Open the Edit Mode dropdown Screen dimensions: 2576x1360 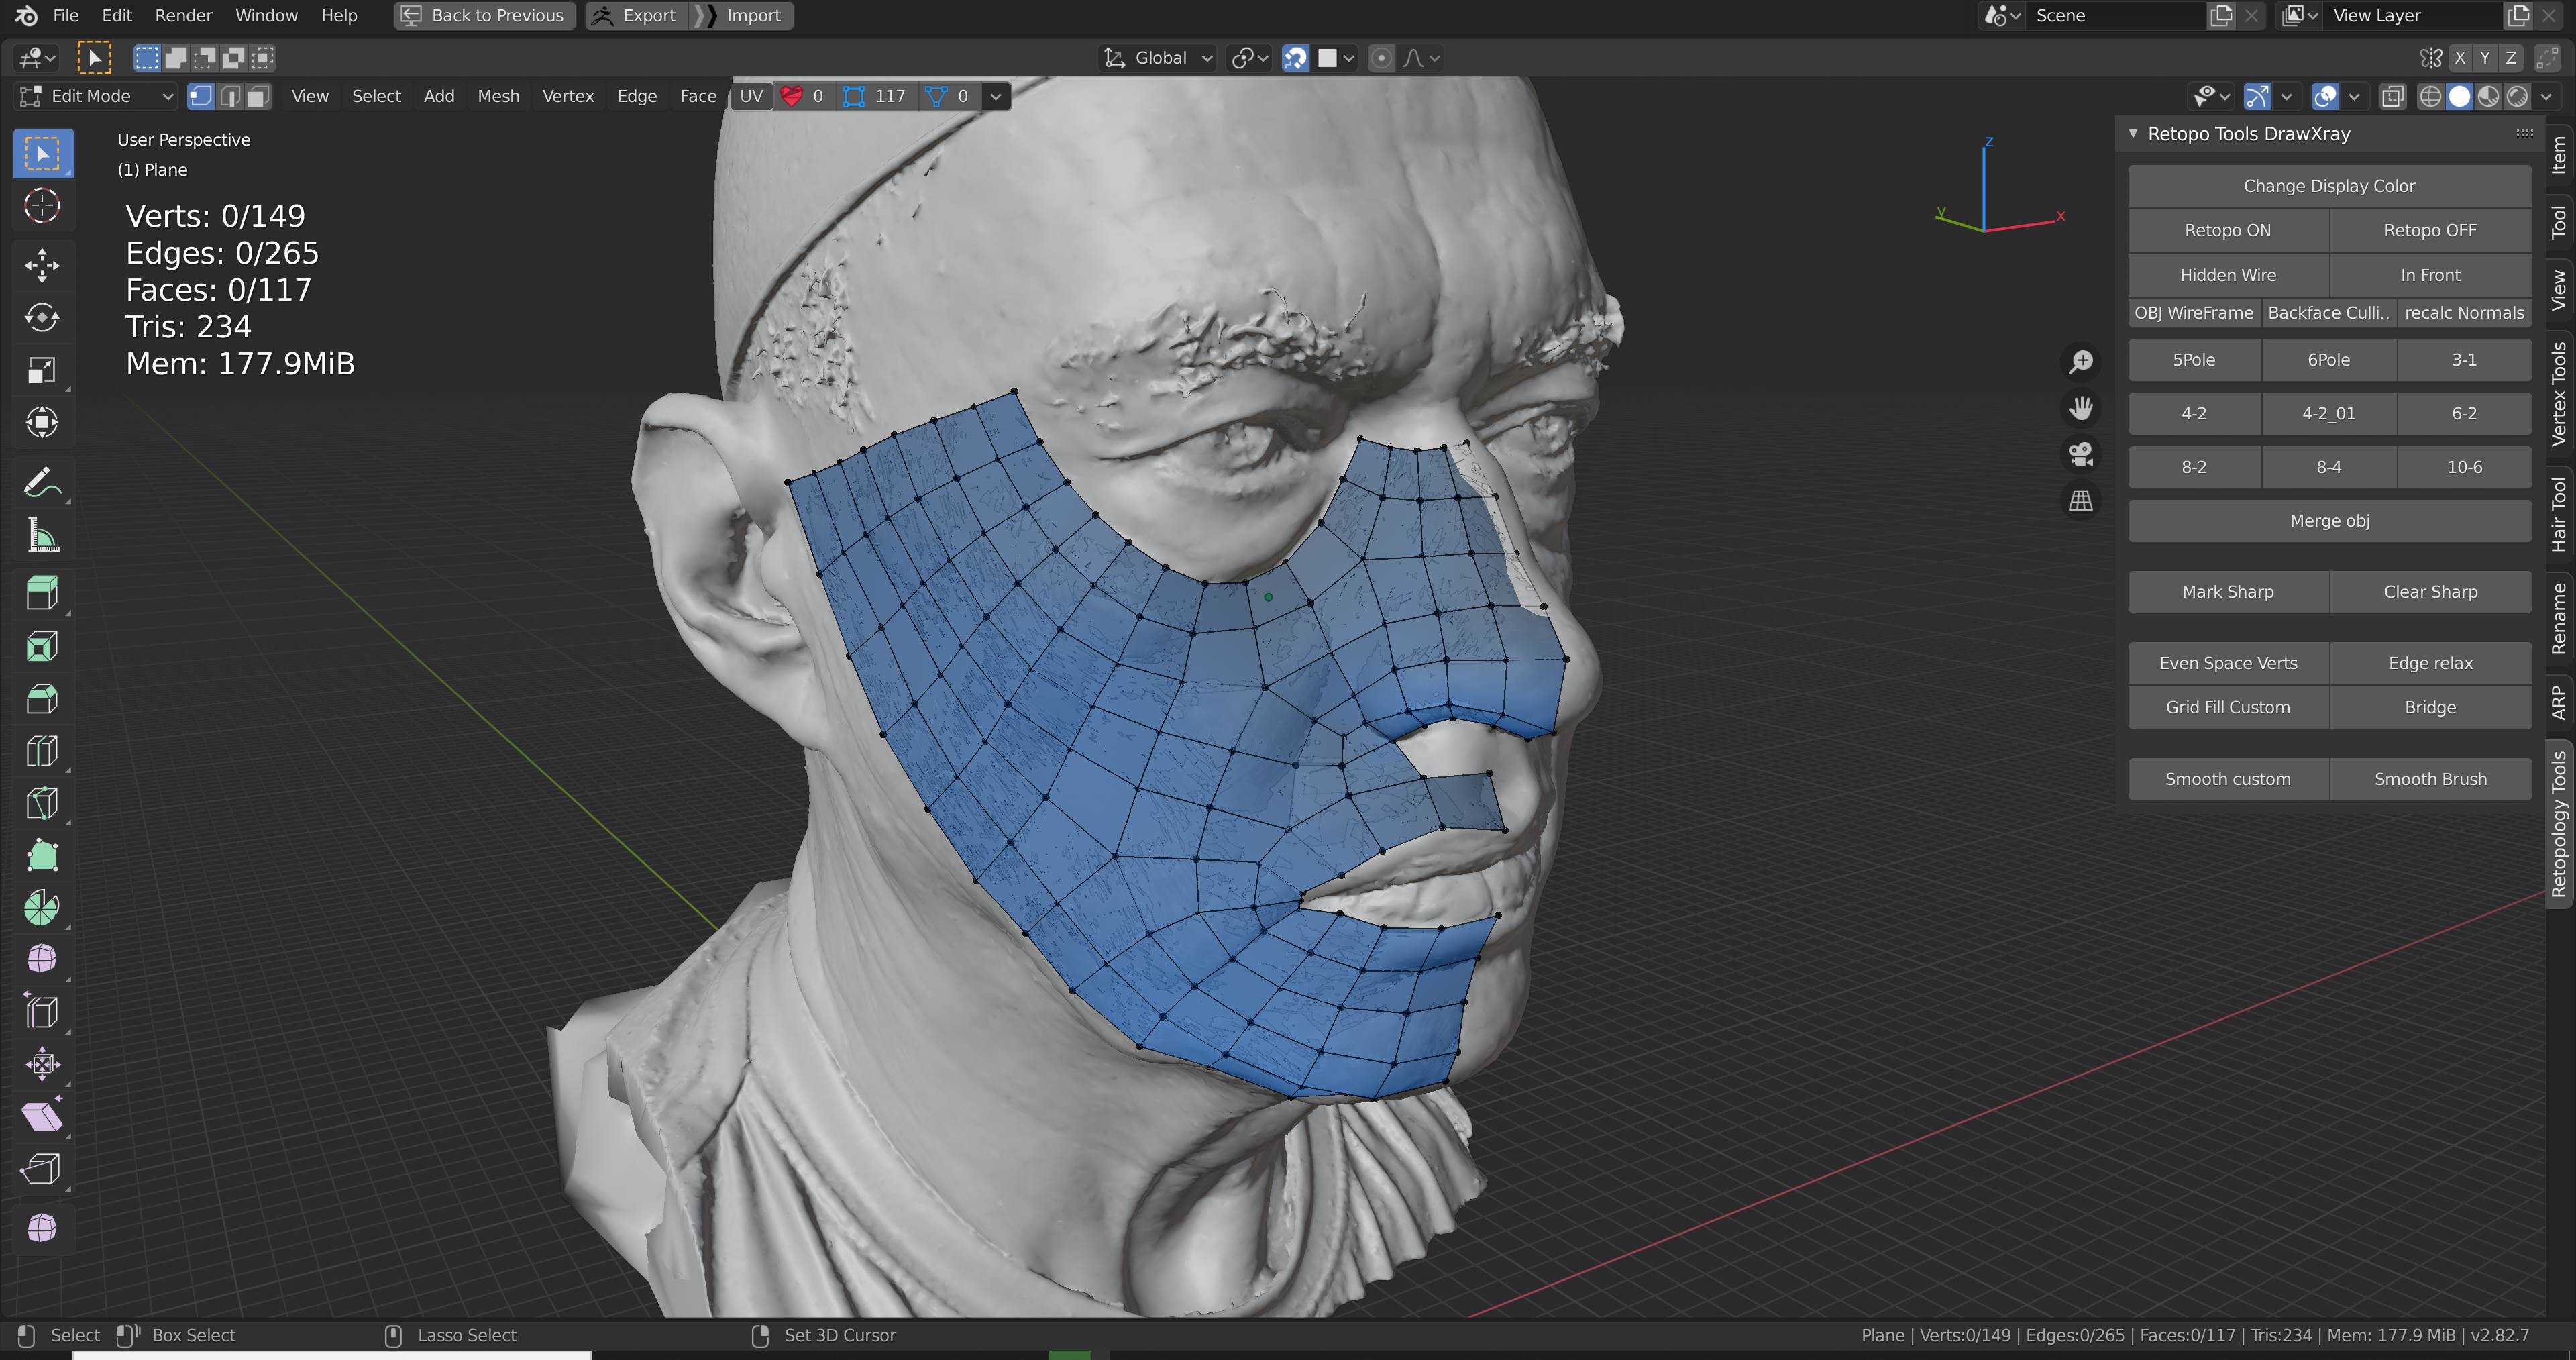(x=96, y=96)
